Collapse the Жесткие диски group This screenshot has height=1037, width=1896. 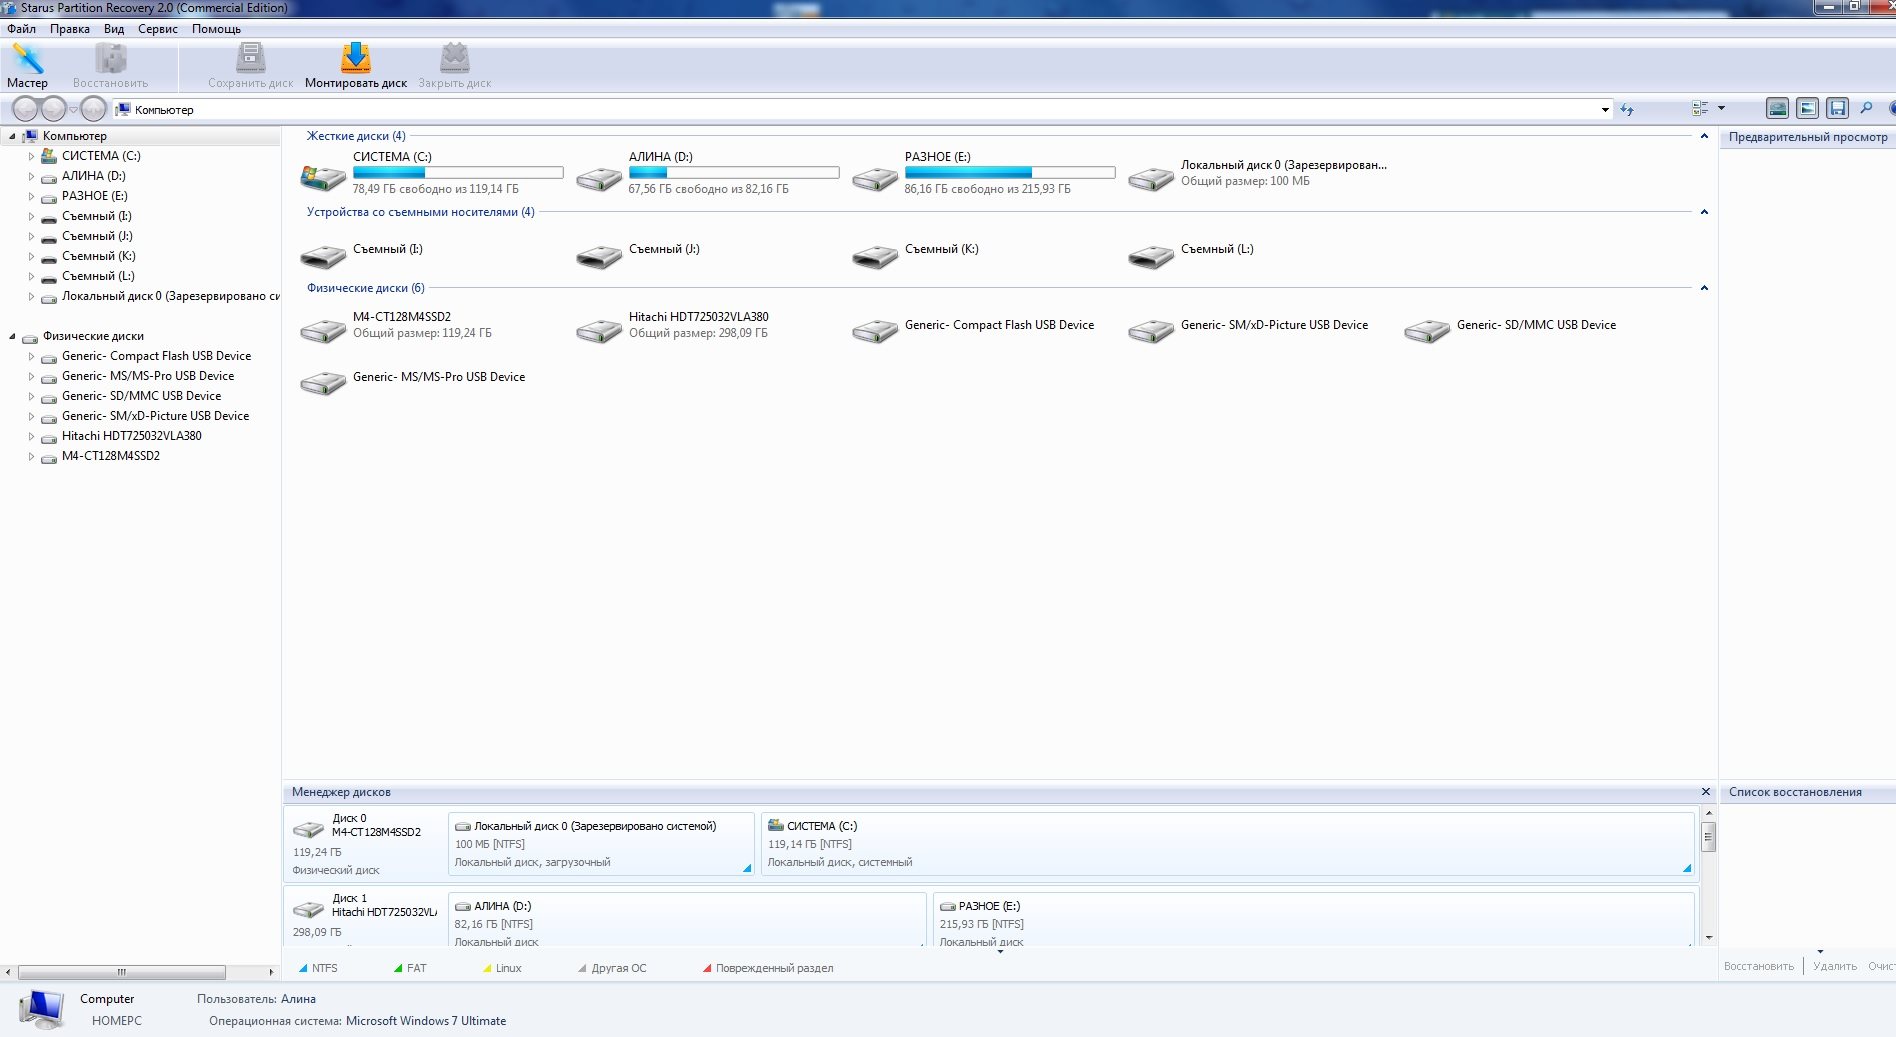tap(1704, 136)
